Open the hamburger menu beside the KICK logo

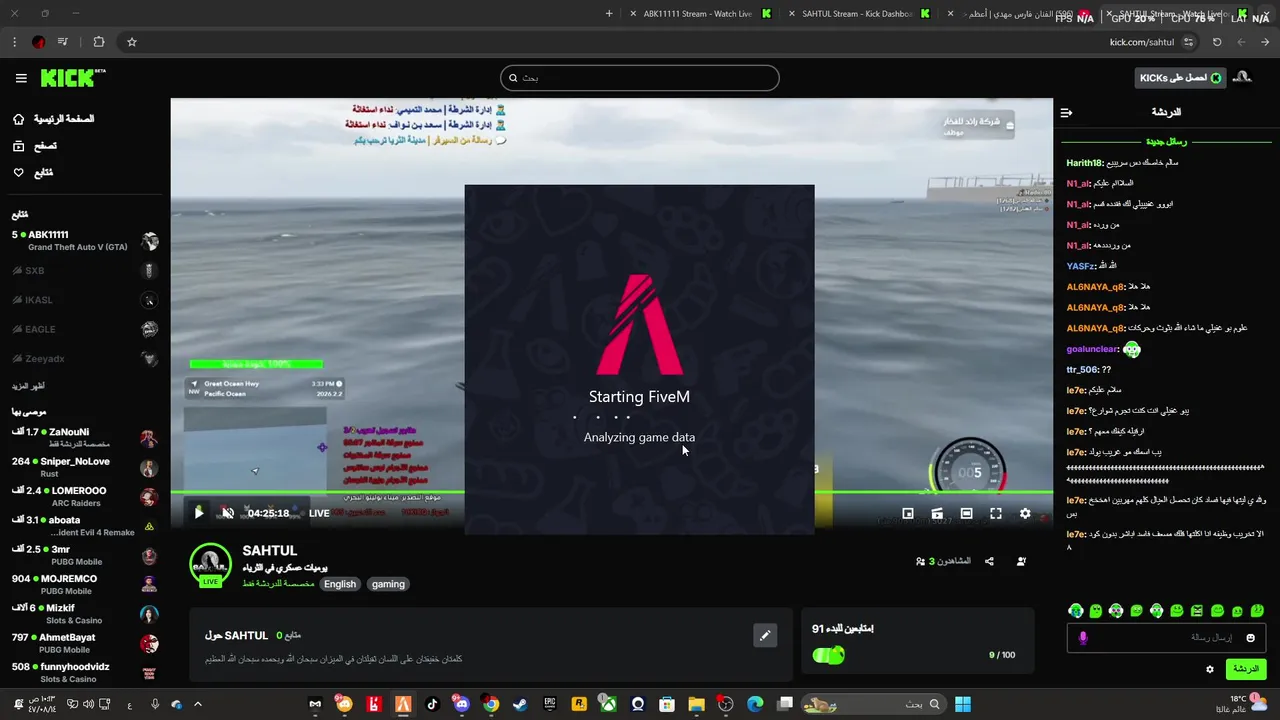[21, 78]
